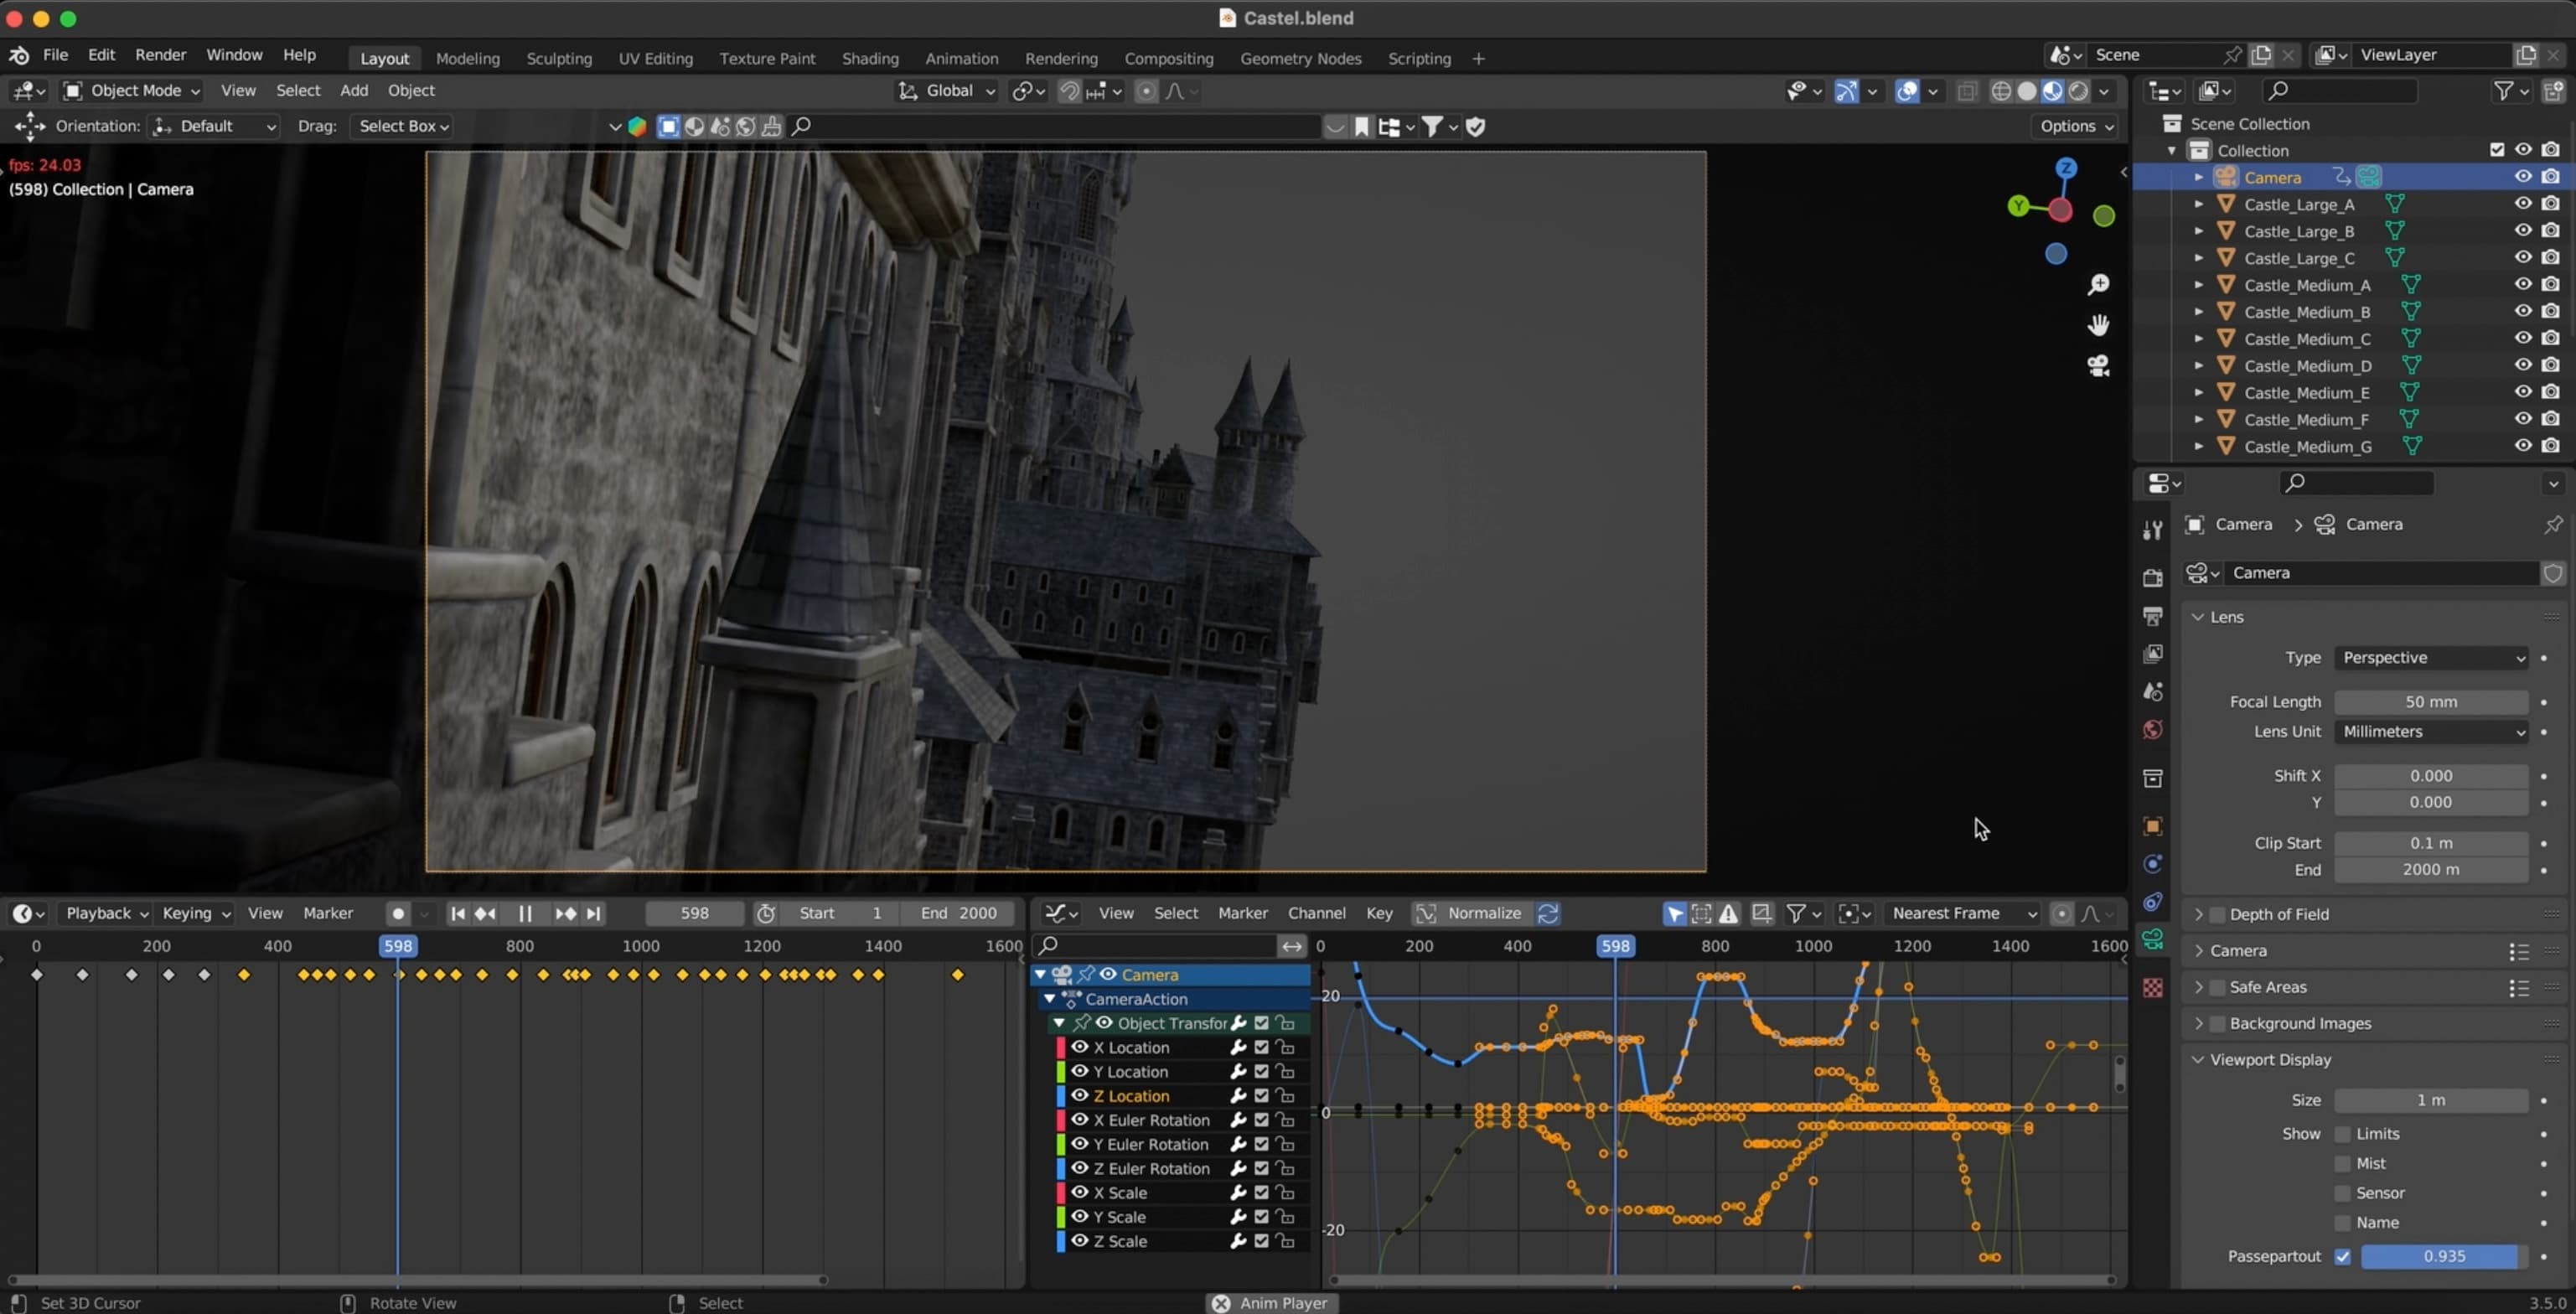2576x1314 pixels.
Task: Click the graph editor auto-normalize refresh icon
Action: pos(1548,913)
